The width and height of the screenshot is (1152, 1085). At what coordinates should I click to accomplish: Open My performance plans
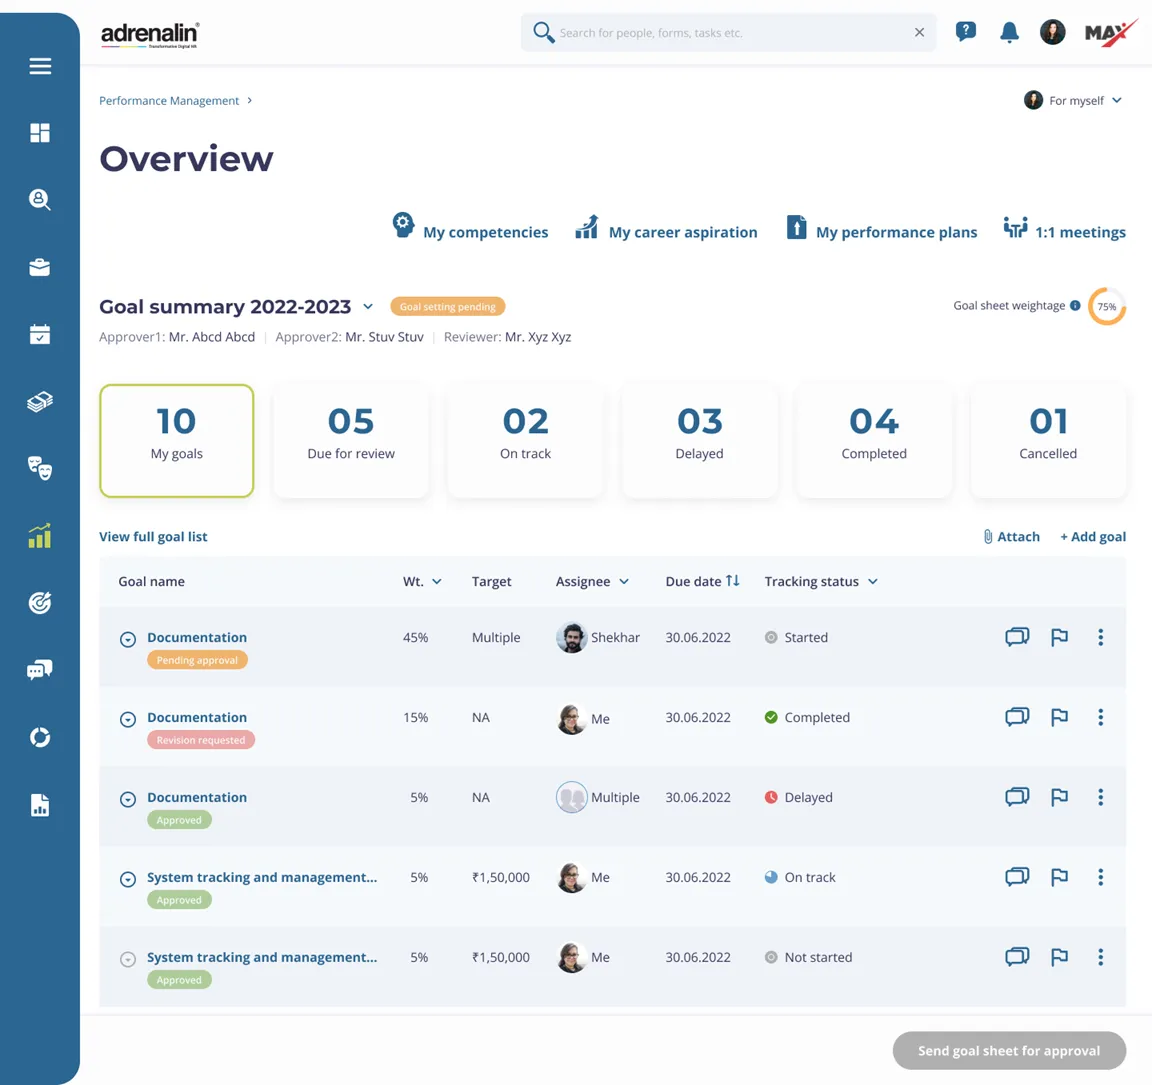[x=882, y=228]
